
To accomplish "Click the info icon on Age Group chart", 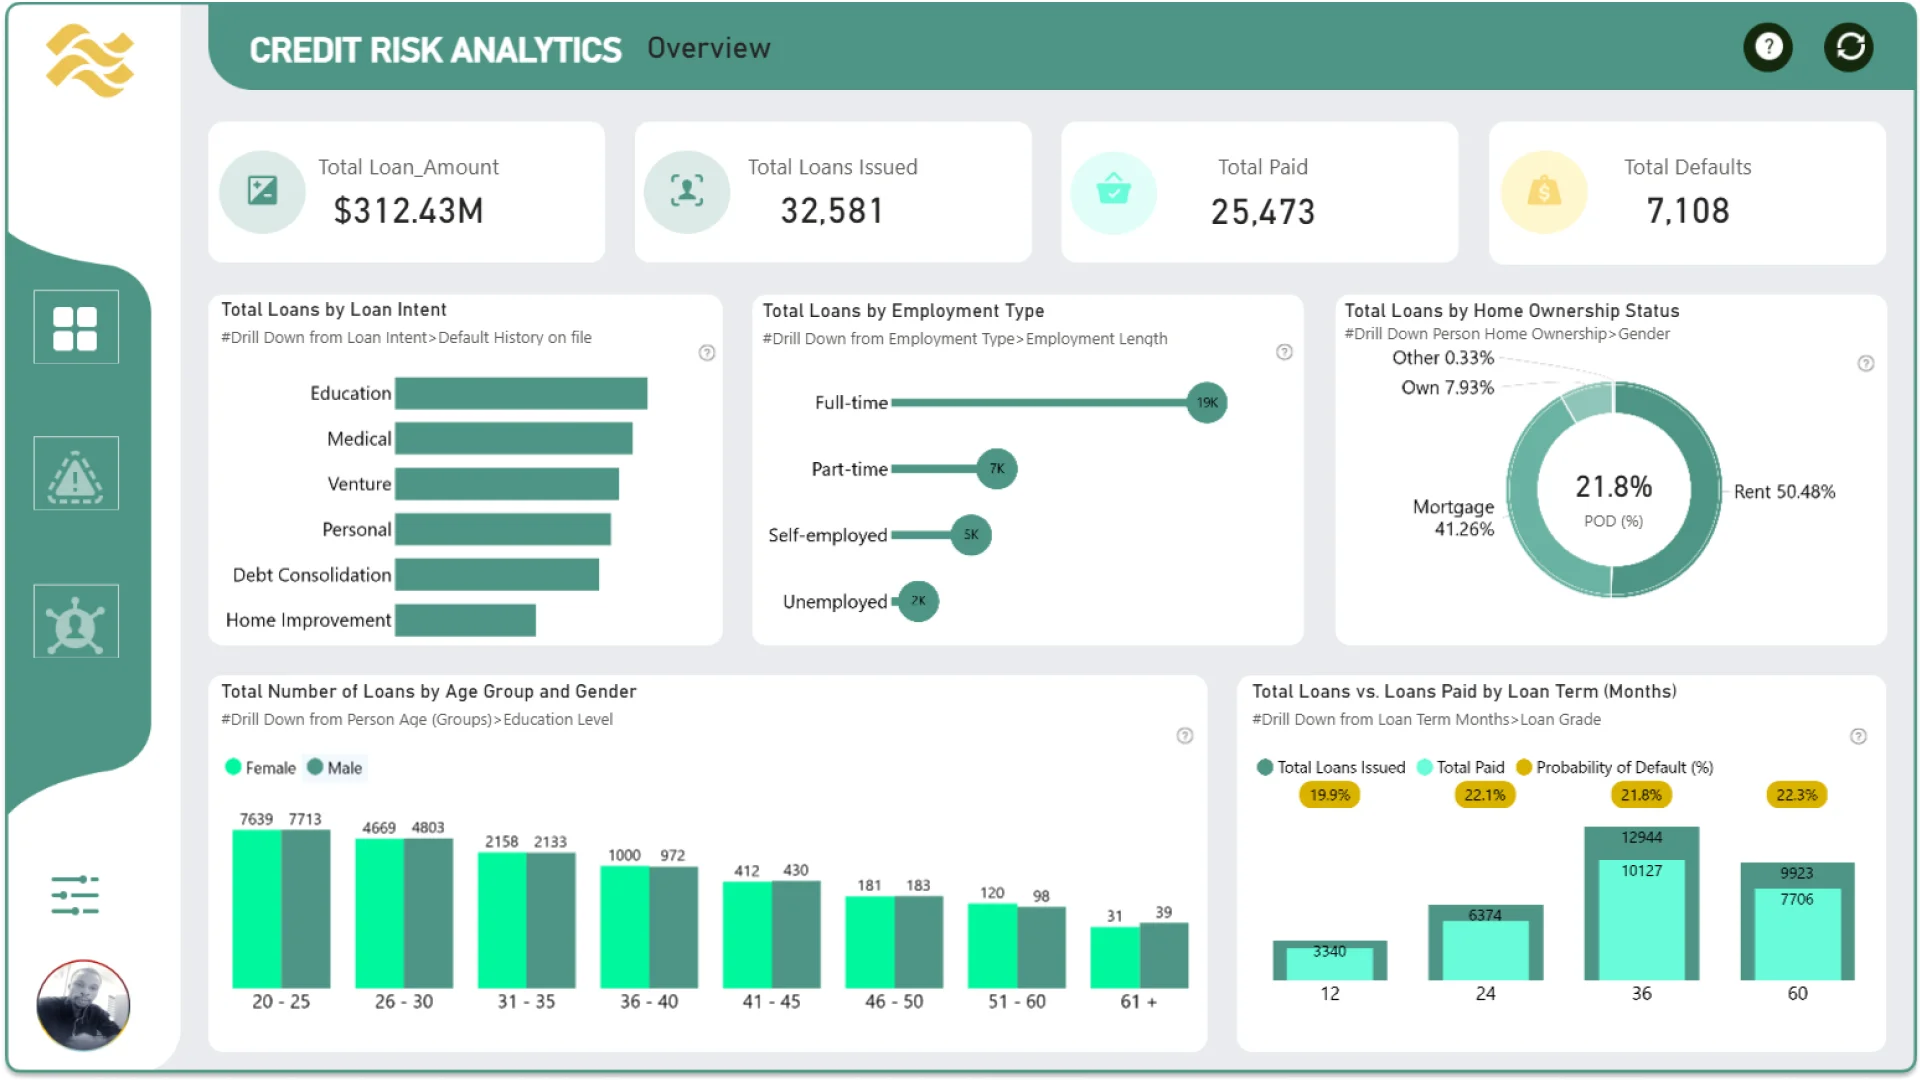I will point(1185,736).
